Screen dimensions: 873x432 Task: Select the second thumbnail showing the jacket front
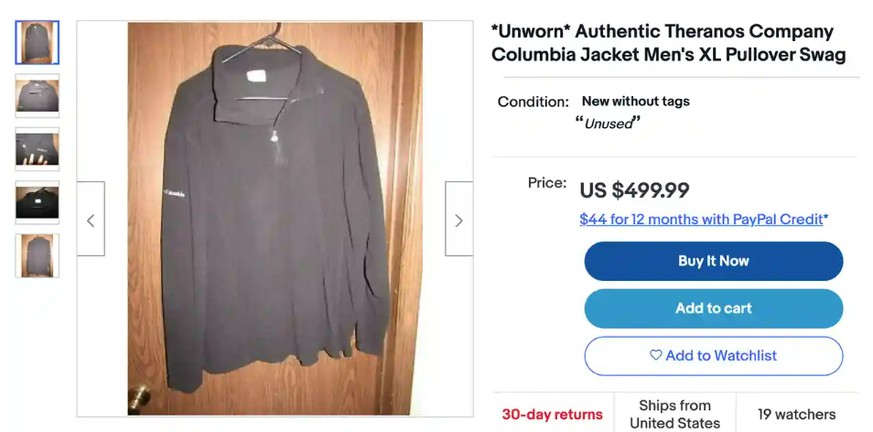click(37, 96)
